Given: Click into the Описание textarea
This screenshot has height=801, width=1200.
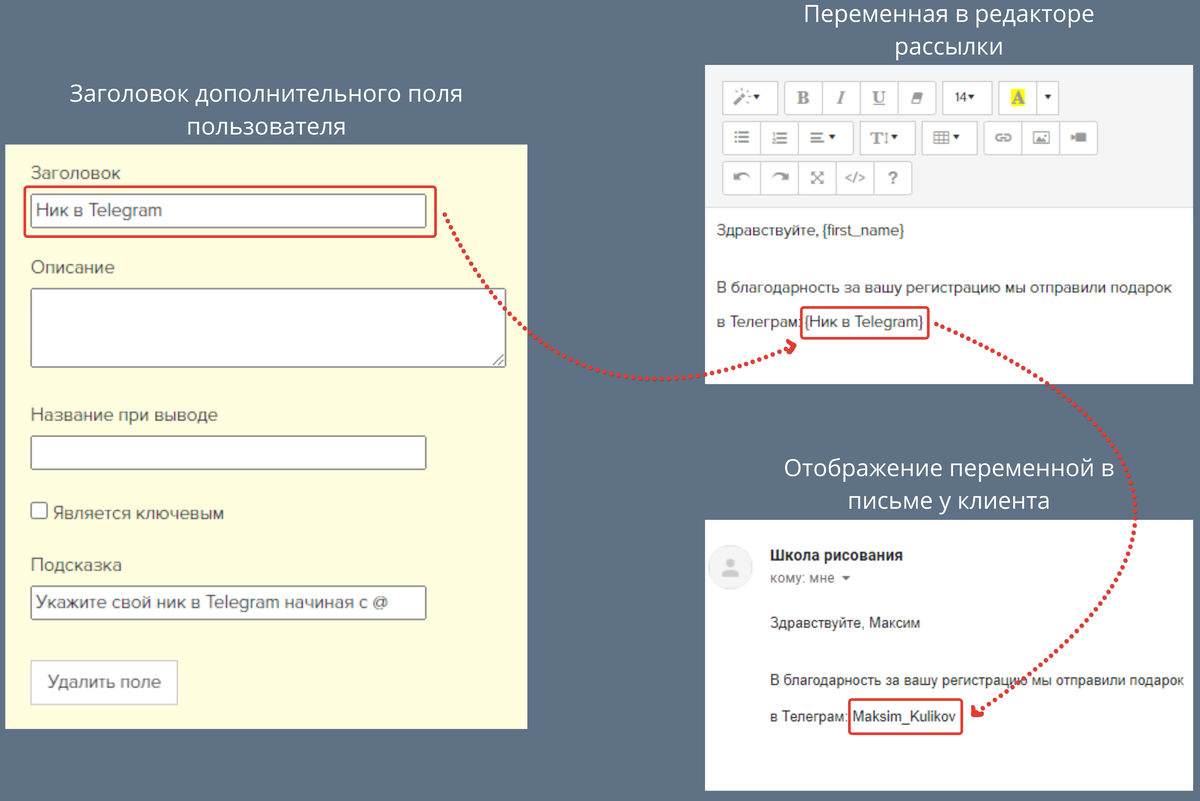Looking at the screenshot, I should point(268,328).
